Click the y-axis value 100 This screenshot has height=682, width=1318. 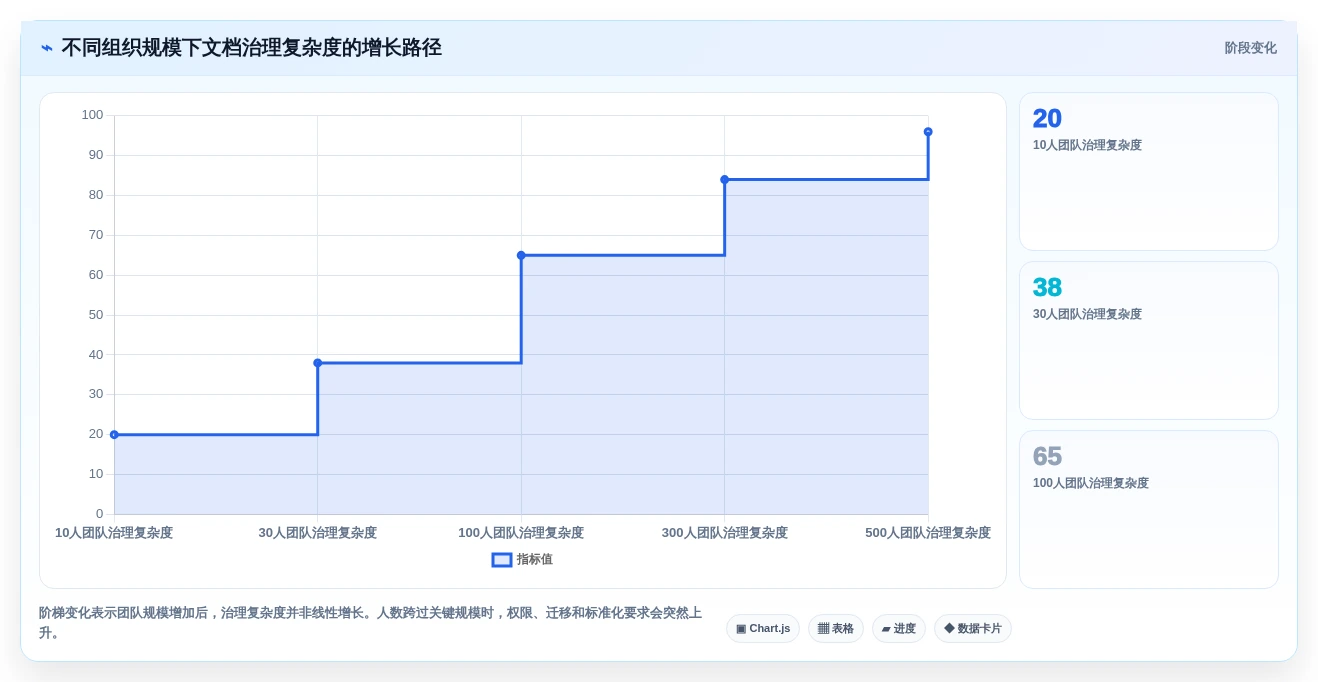pyautogui.click(x=92, y=115)
